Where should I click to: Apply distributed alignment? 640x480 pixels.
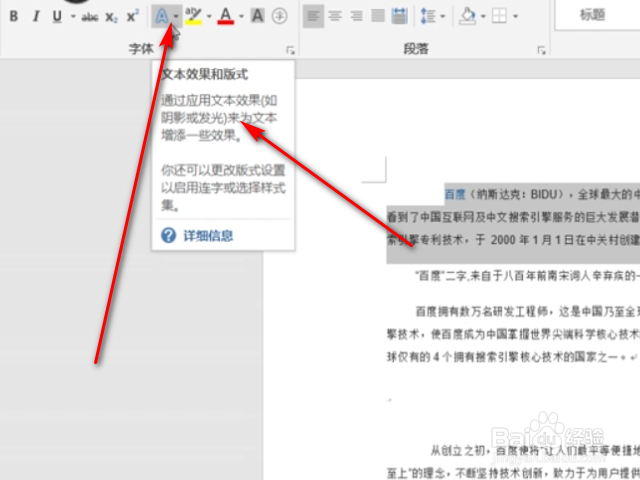pyautogui.click(x=399, y=16)
